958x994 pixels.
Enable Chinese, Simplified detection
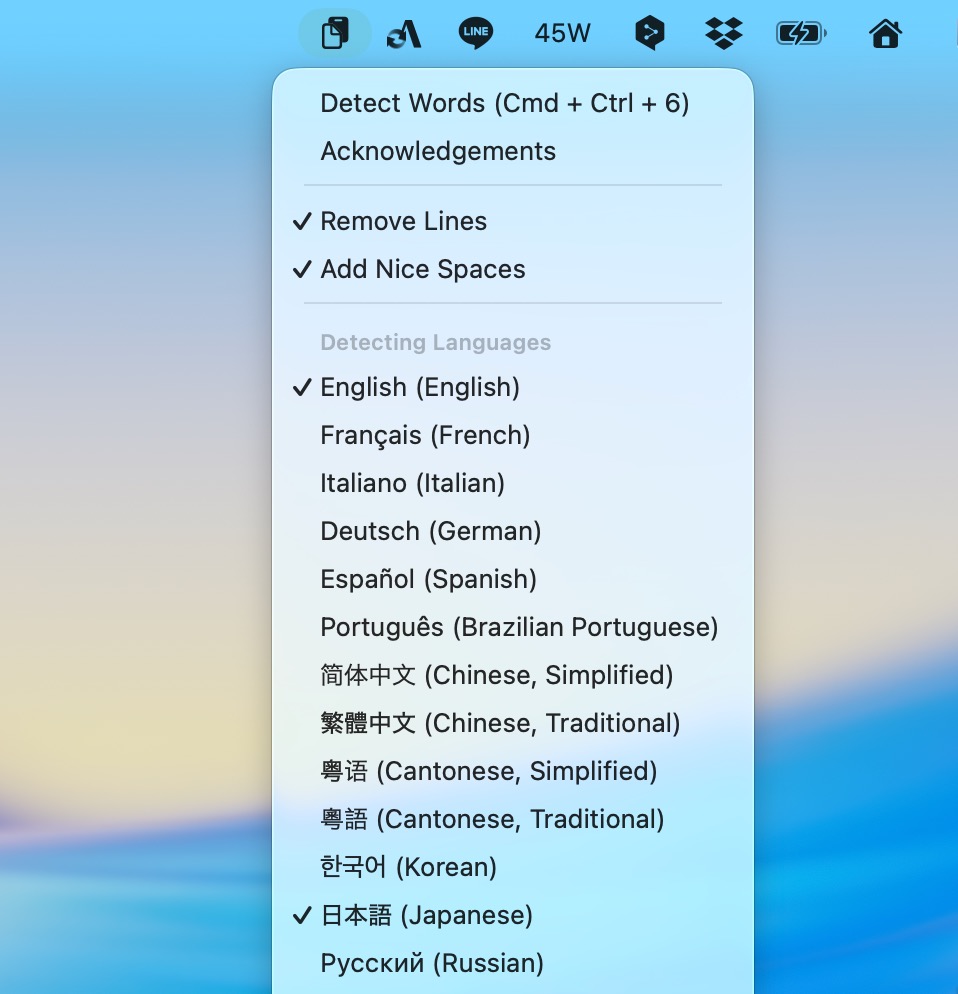[x=496, y=675]
